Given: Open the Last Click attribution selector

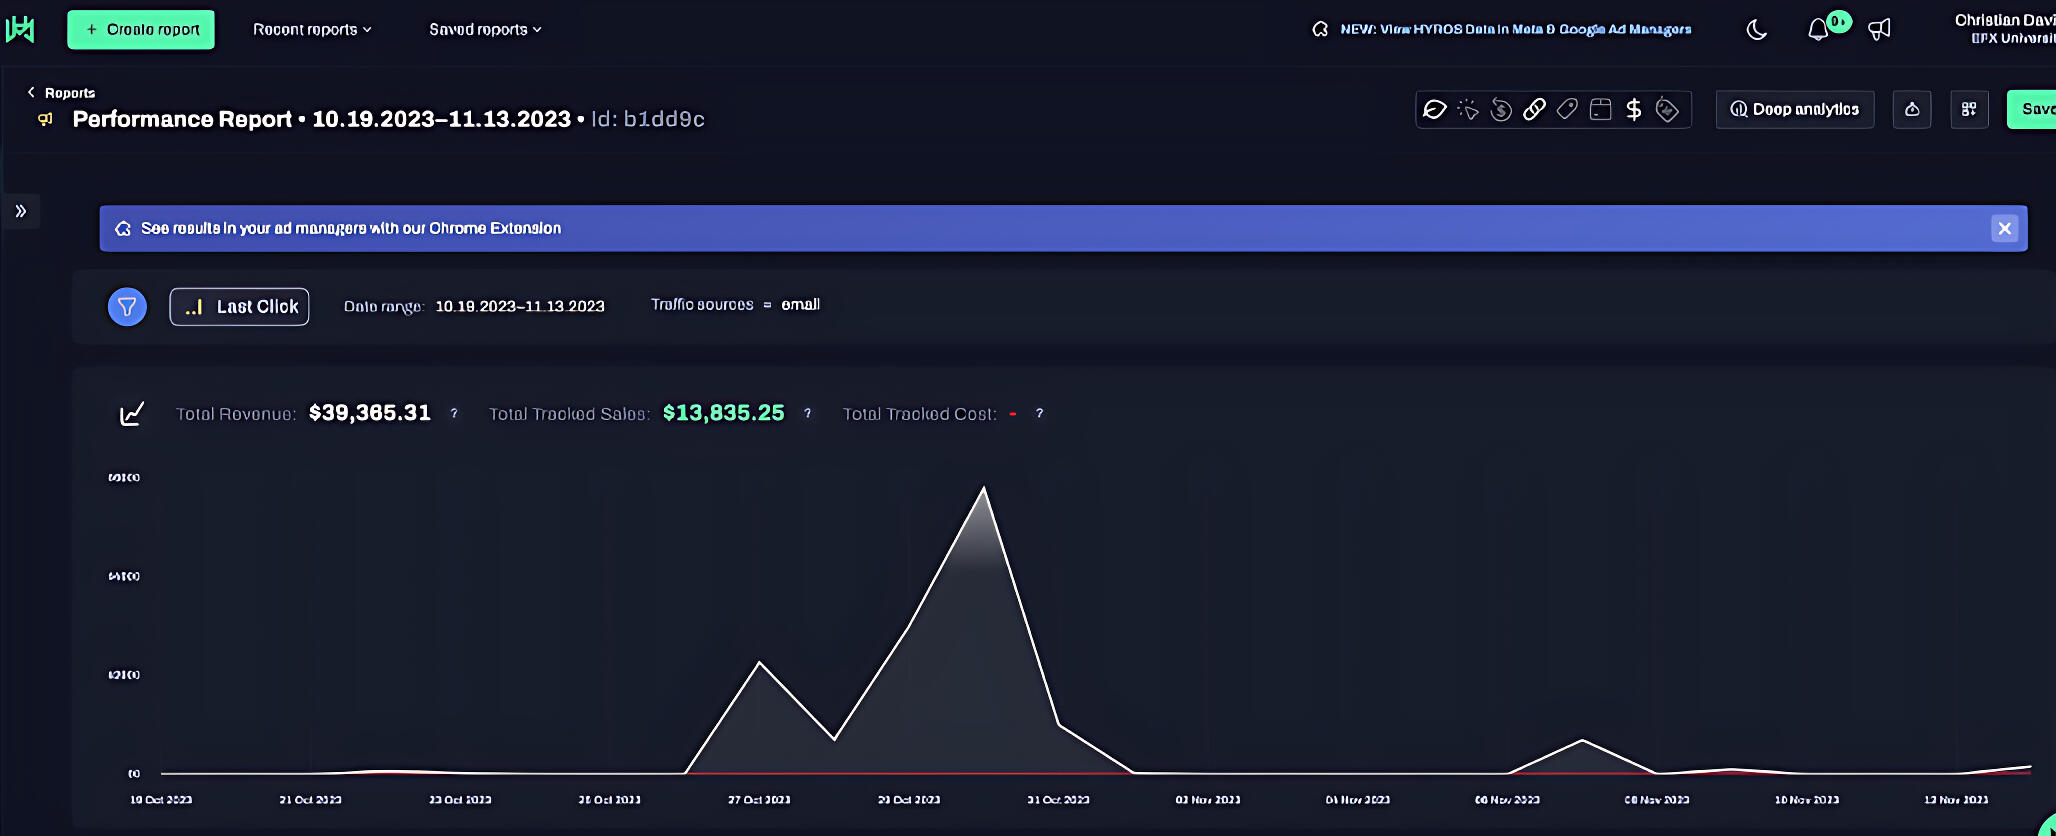Looking at the screenshot, I should coord(240,307).
